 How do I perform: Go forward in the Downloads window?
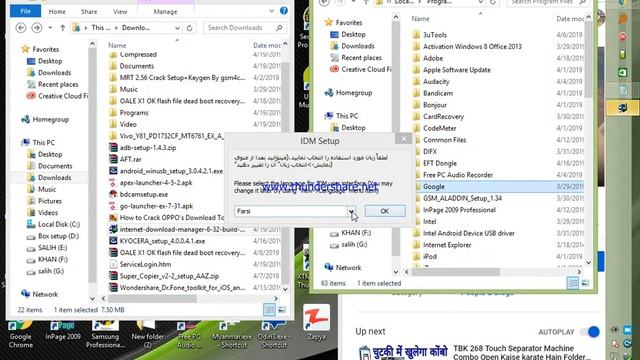[37, 28]
